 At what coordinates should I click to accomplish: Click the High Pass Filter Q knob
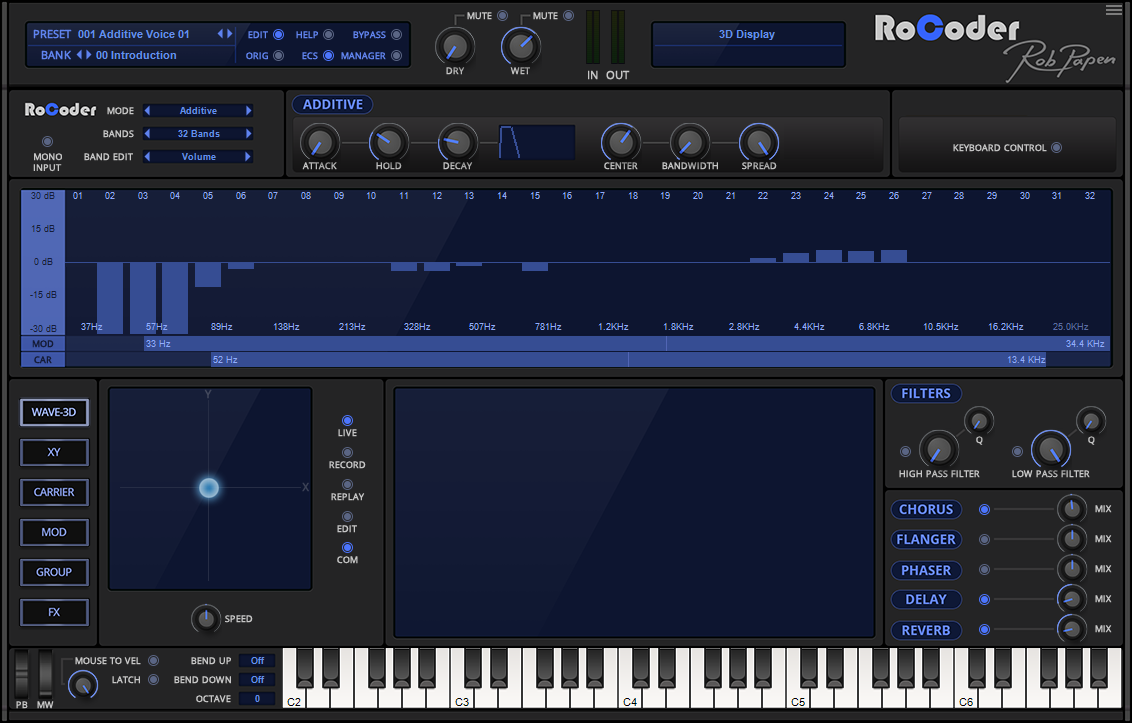point(979,421)
